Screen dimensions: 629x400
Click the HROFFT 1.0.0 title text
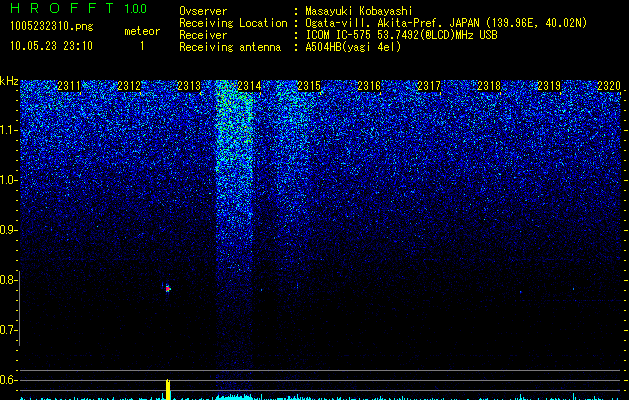[78, 8]
